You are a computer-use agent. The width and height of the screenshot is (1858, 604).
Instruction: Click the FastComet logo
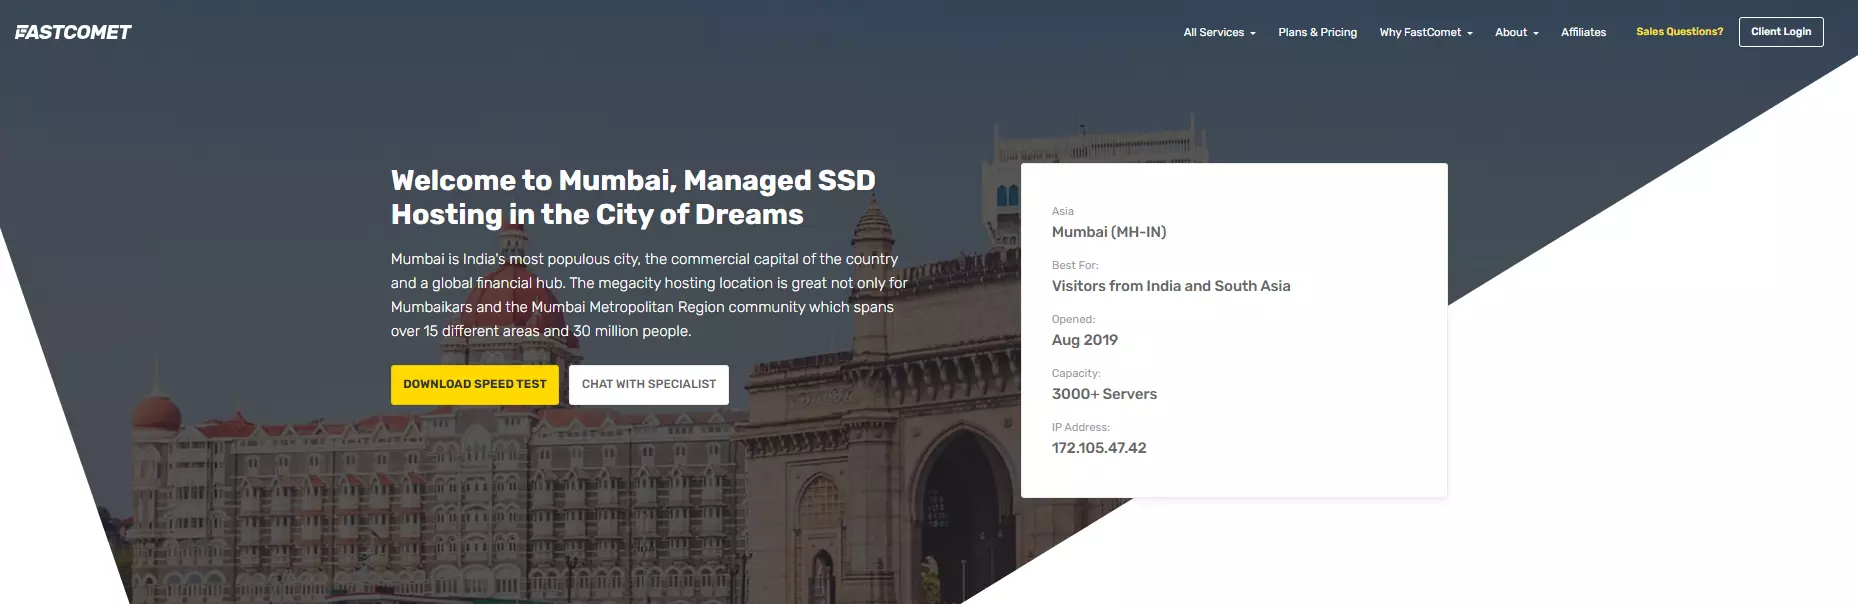click(73, 32)
